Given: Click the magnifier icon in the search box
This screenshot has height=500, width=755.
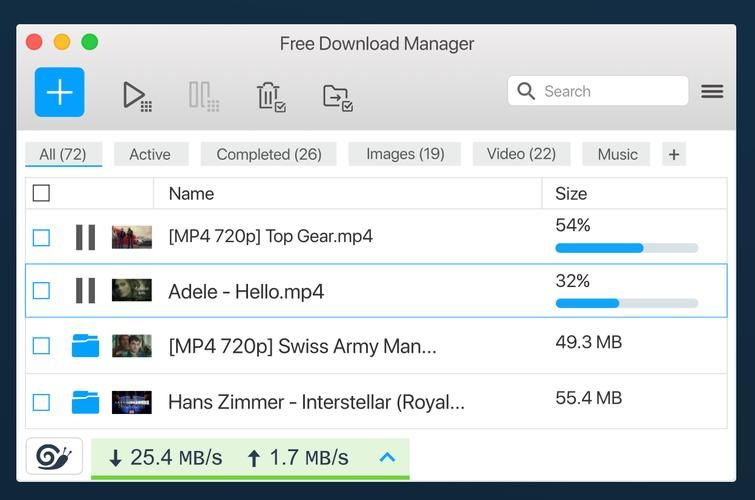Looking at the screenshot, I should [x=526, y=91].
